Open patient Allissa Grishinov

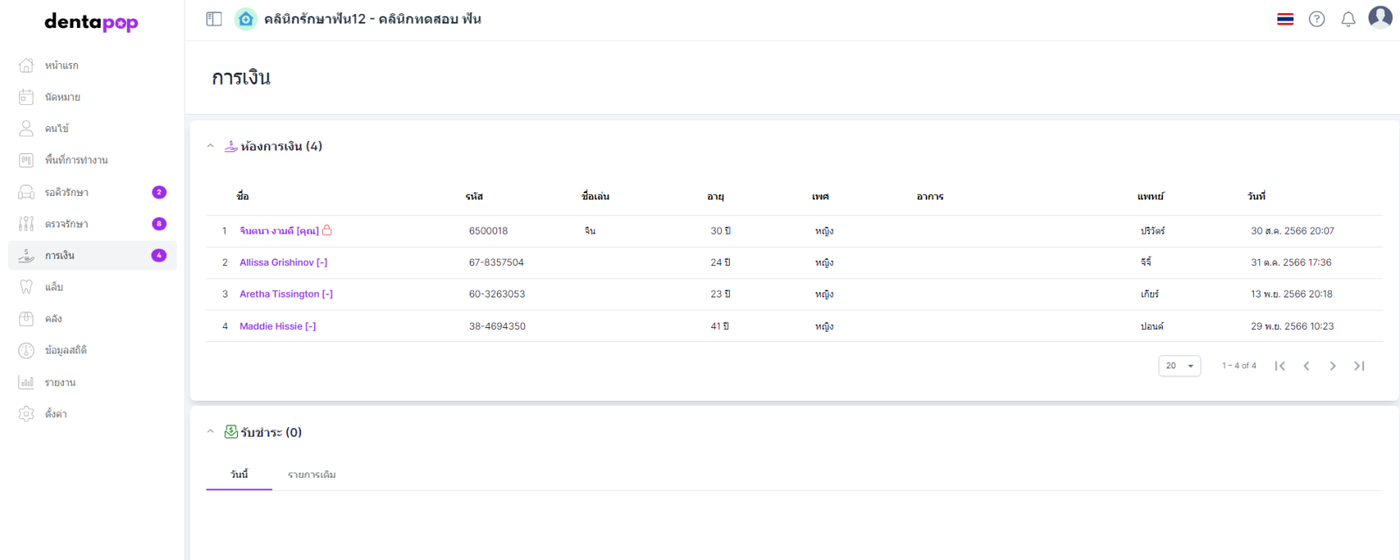tap(283, 262)
